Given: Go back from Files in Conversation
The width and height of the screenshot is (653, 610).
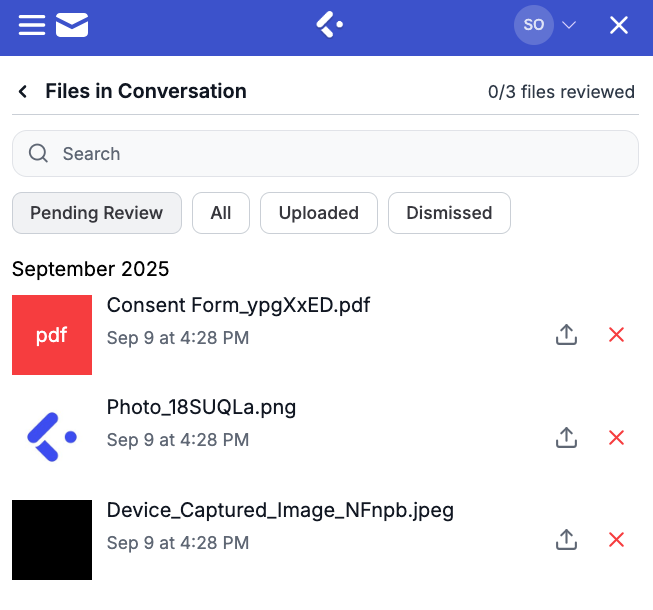Looking at the screenshot, I should coord(23,92).
